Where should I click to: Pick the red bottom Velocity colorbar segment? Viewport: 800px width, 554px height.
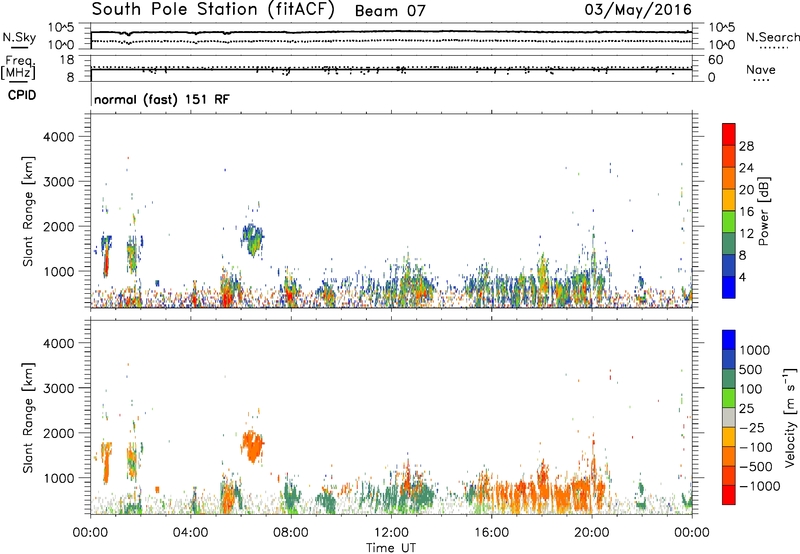tap(729, 495)
